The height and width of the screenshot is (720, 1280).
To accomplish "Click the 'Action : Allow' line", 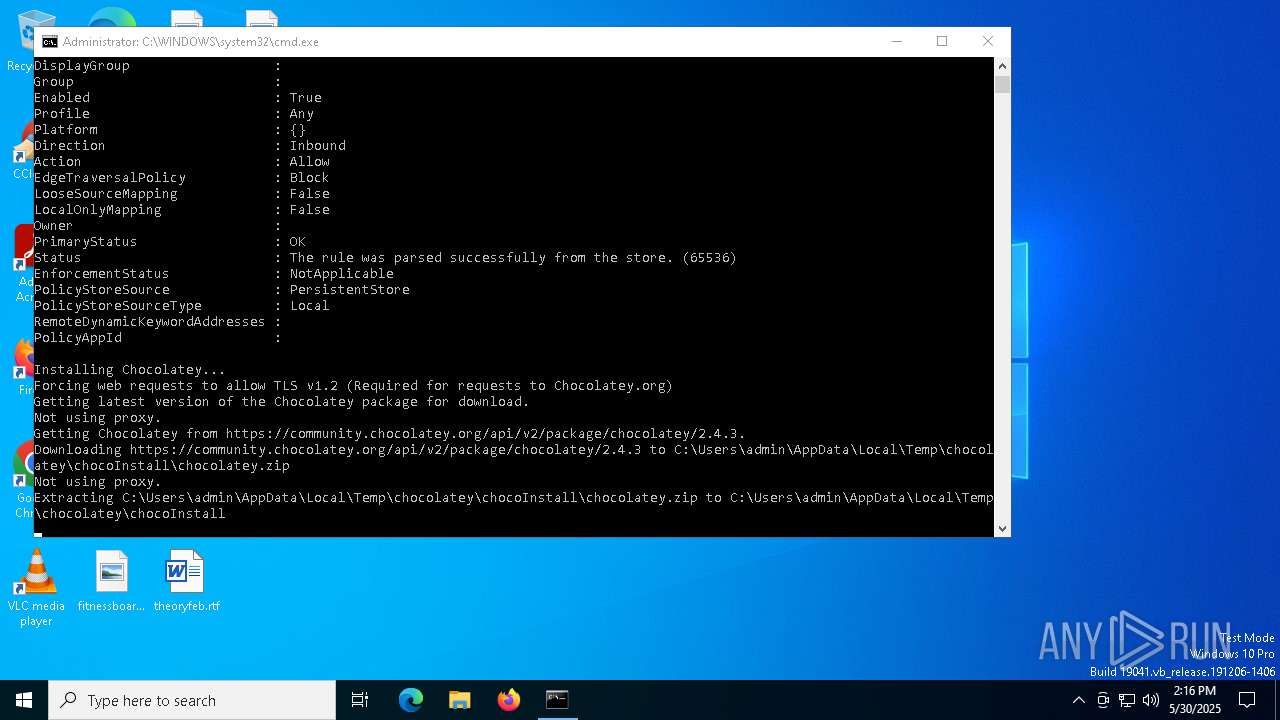I will coord(182,162).
